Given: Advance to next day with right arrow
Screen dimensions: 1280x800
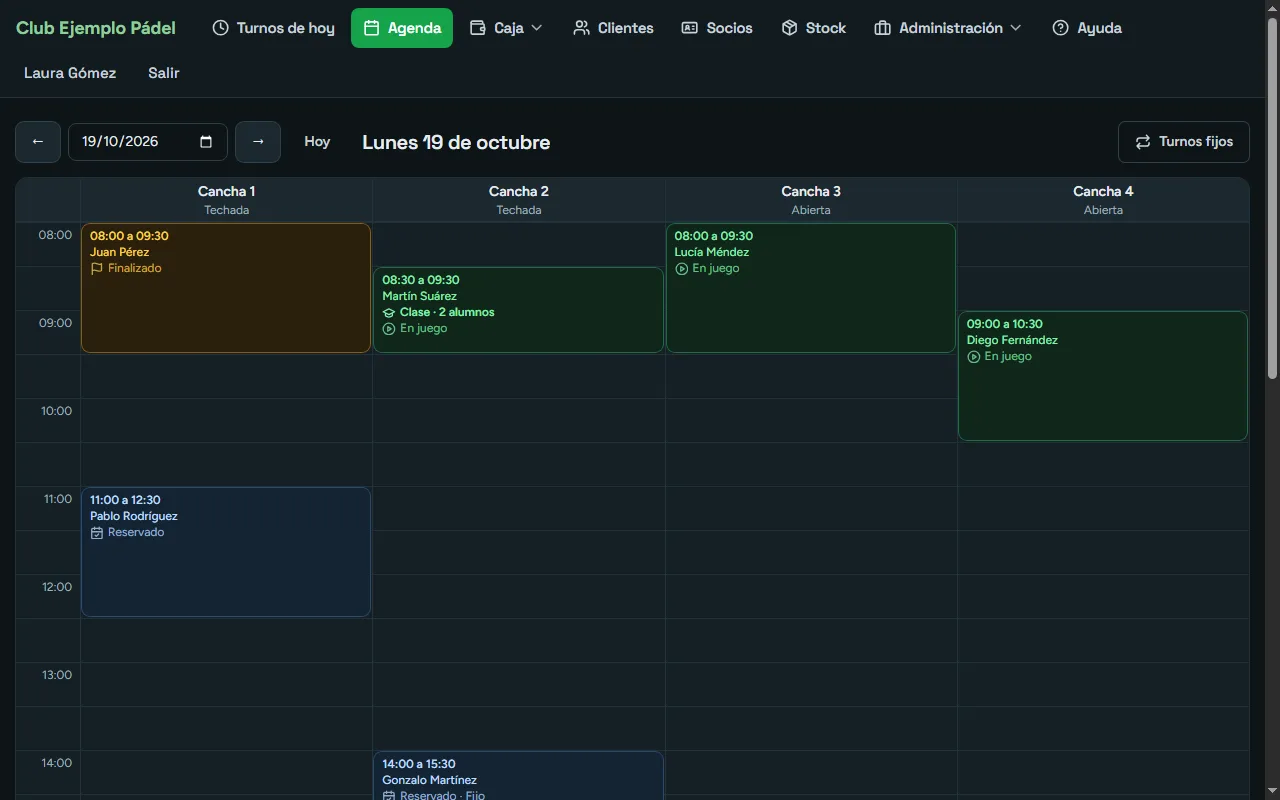Looking at the screenshot, I should [258, 142].
